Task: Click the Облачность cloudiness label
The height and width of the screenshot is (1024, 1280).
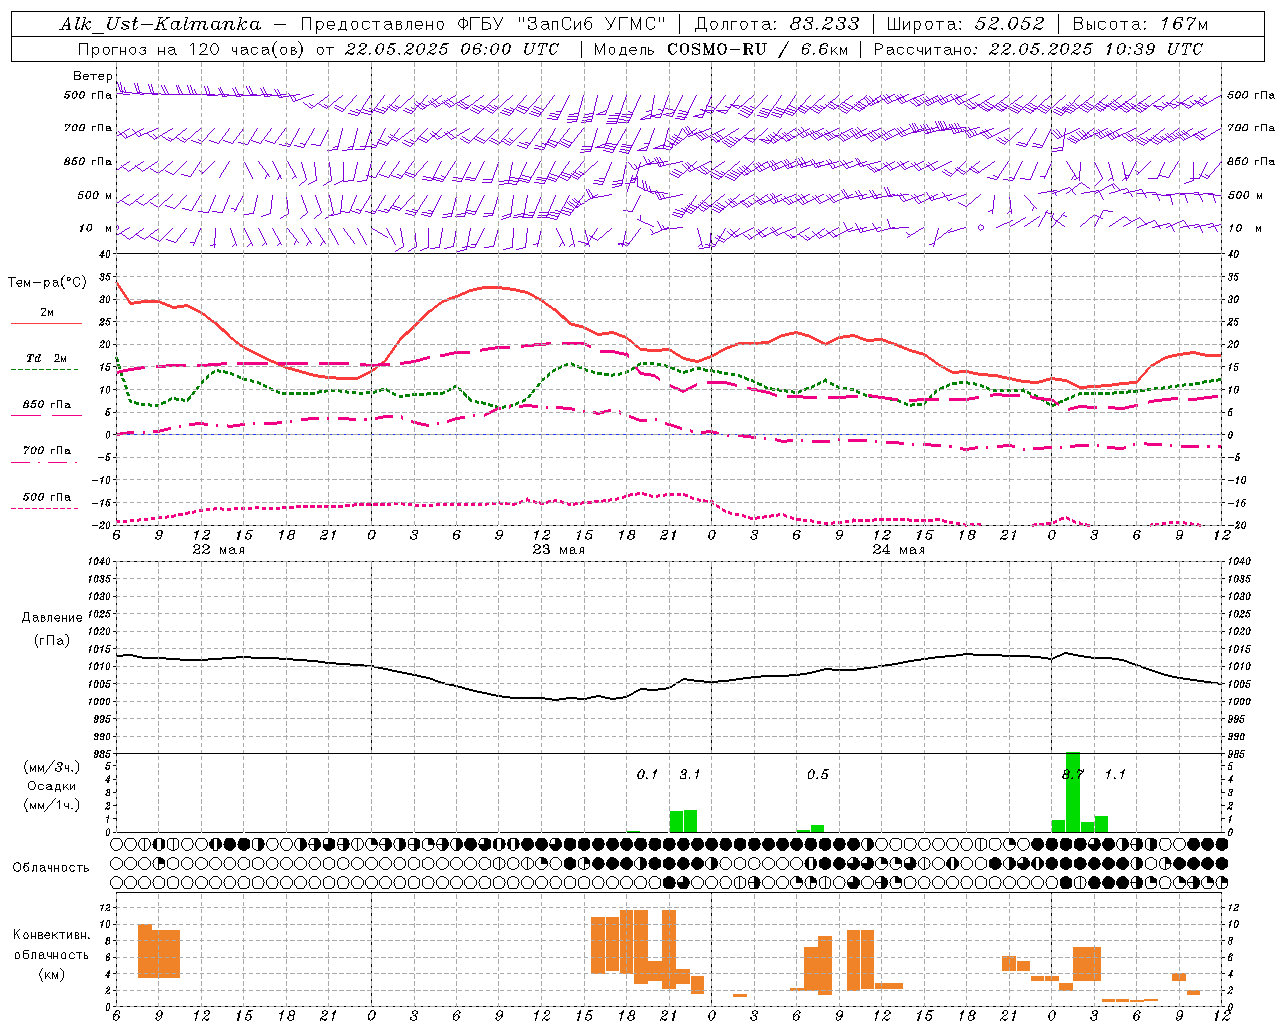Action: pyautogui.click(x=51, y=867)
